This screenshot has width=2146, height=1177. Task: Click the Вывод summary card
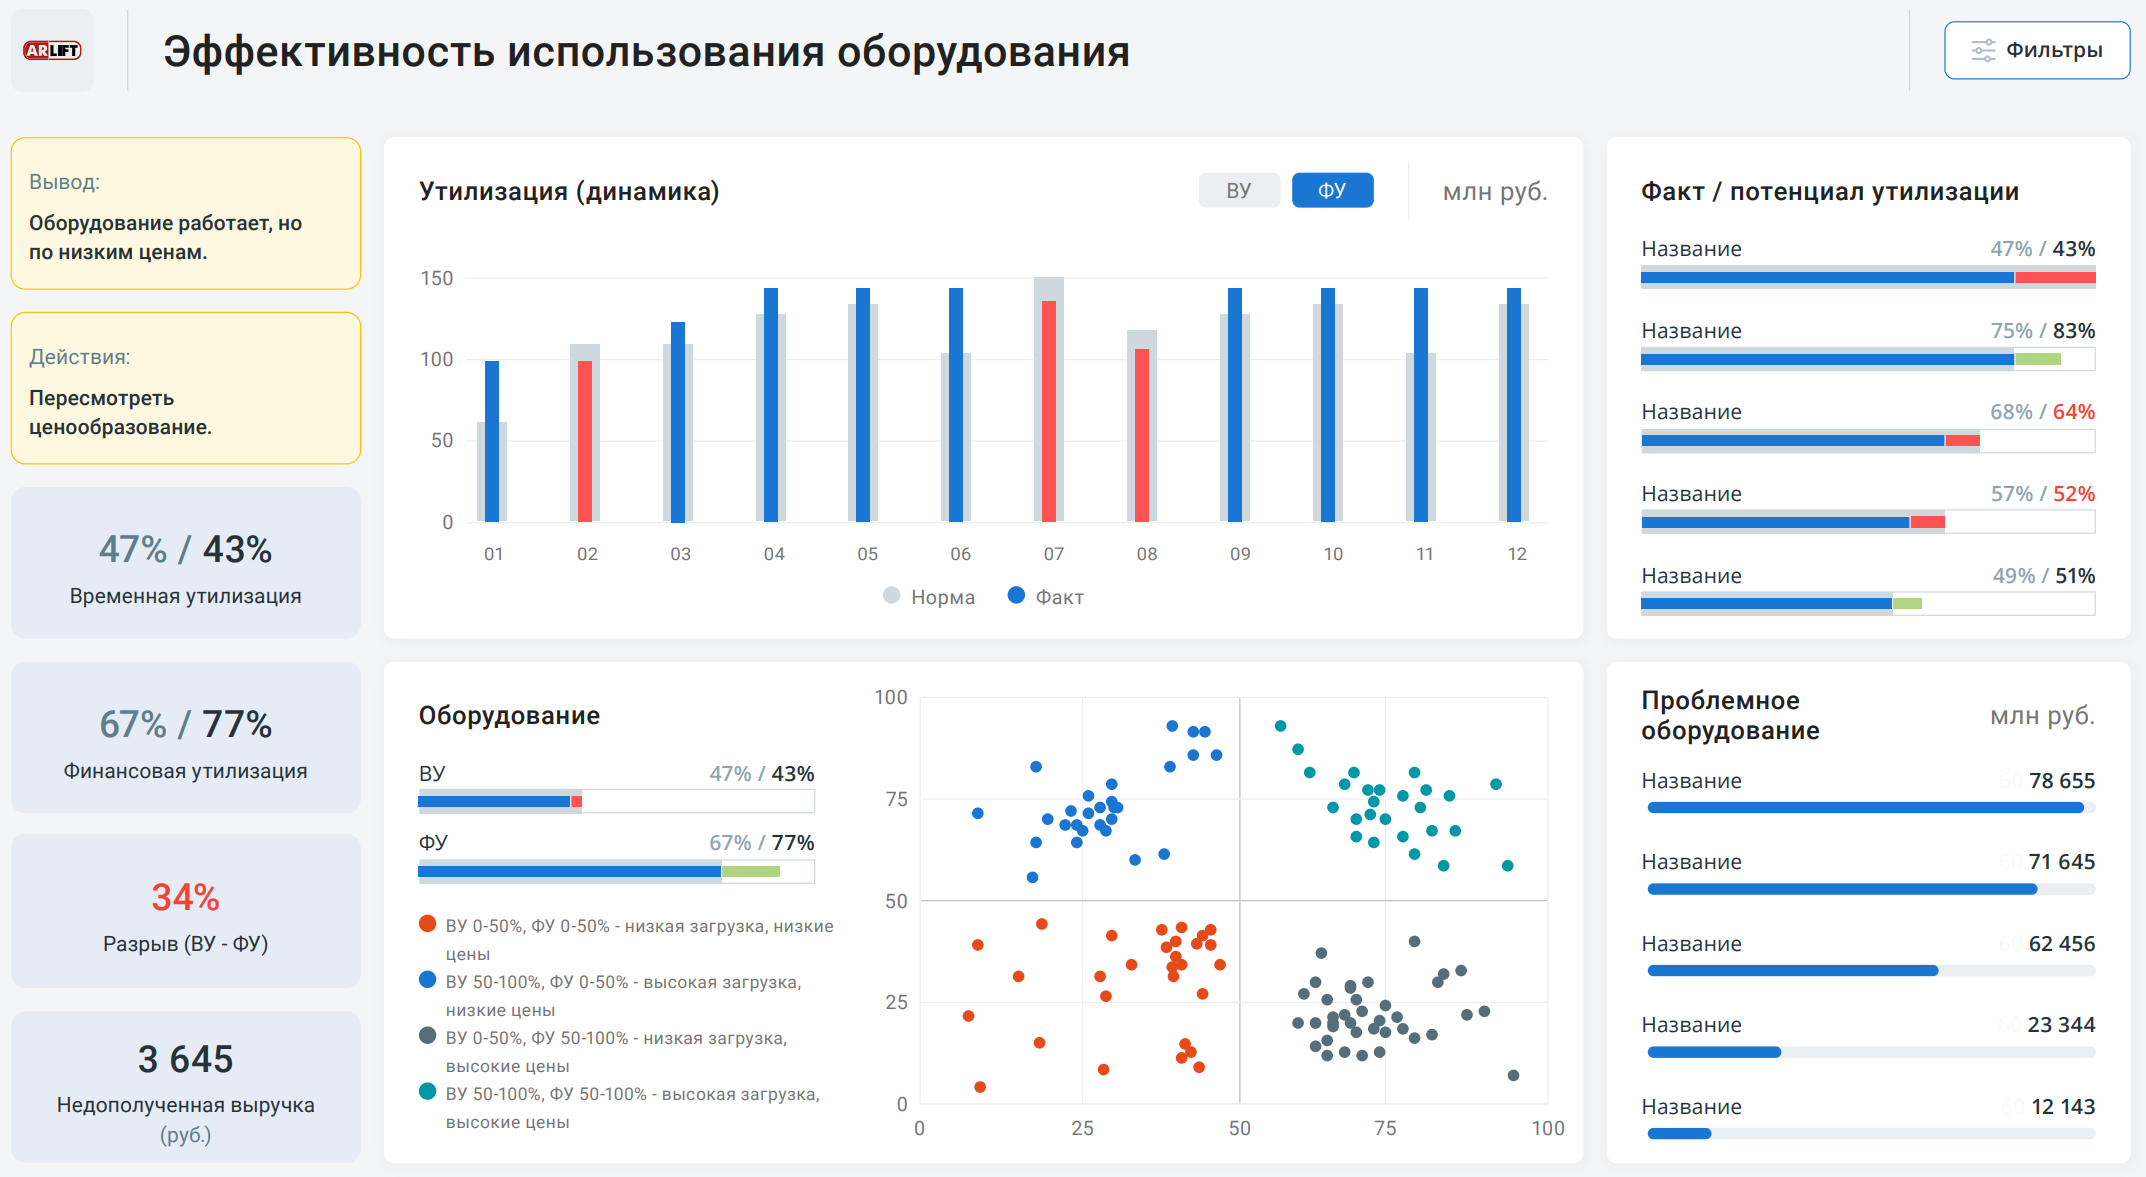pos(186,214)
